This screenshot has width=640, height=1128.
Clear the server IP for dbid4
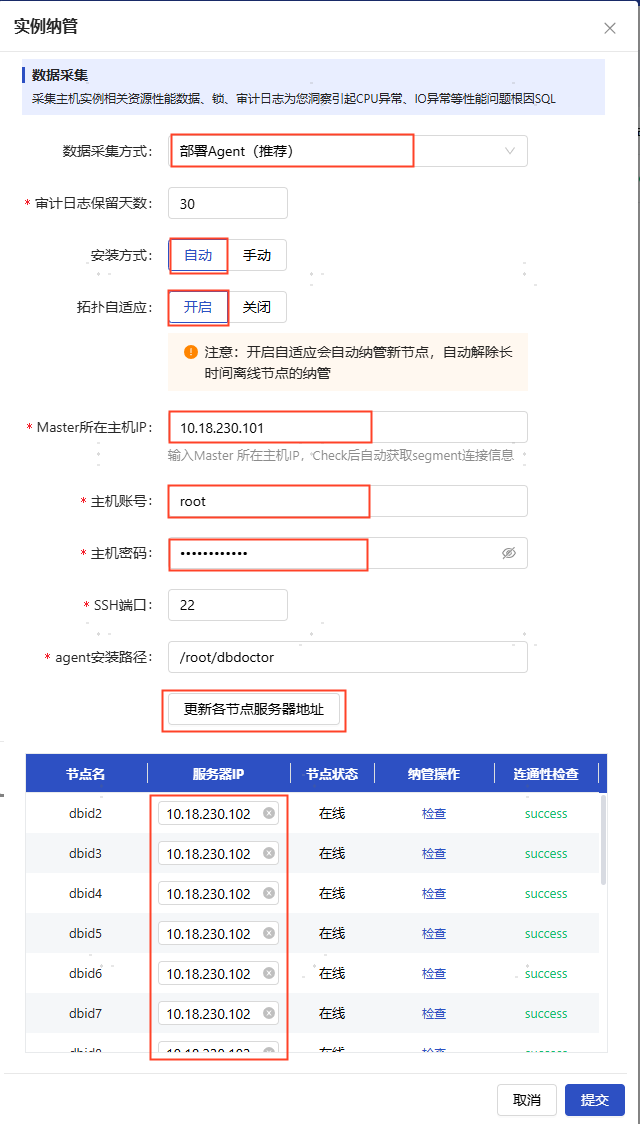269,893
